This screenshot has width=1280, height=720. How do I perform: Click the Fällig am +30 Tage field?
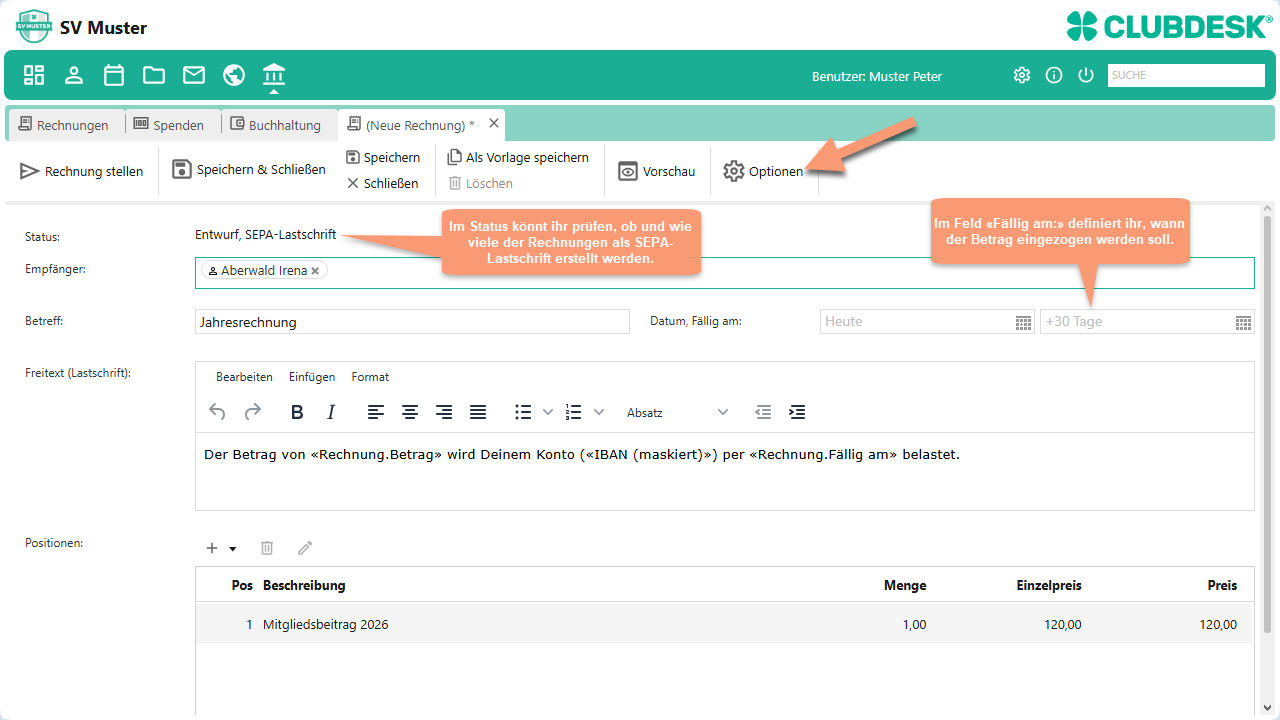[1147, 322]
